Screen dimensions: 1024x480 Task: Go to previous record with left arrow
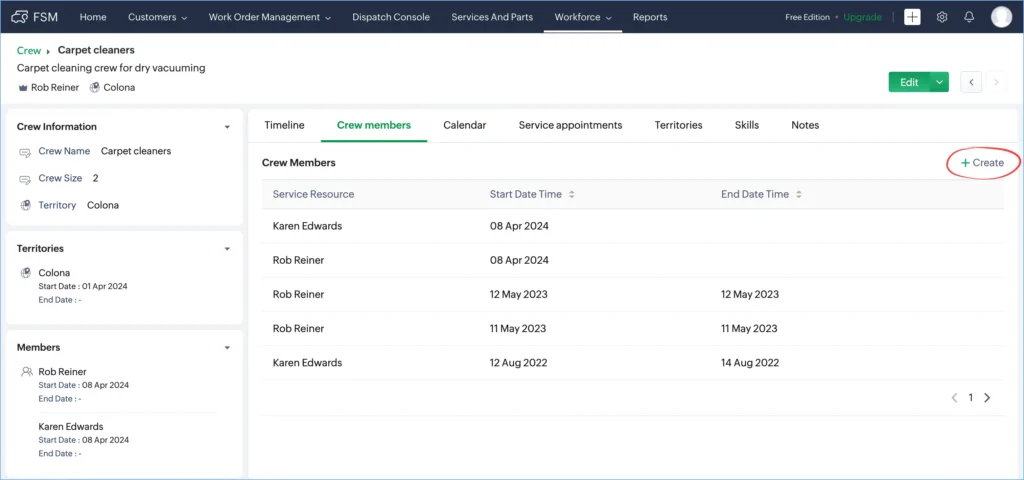(971, 82)
